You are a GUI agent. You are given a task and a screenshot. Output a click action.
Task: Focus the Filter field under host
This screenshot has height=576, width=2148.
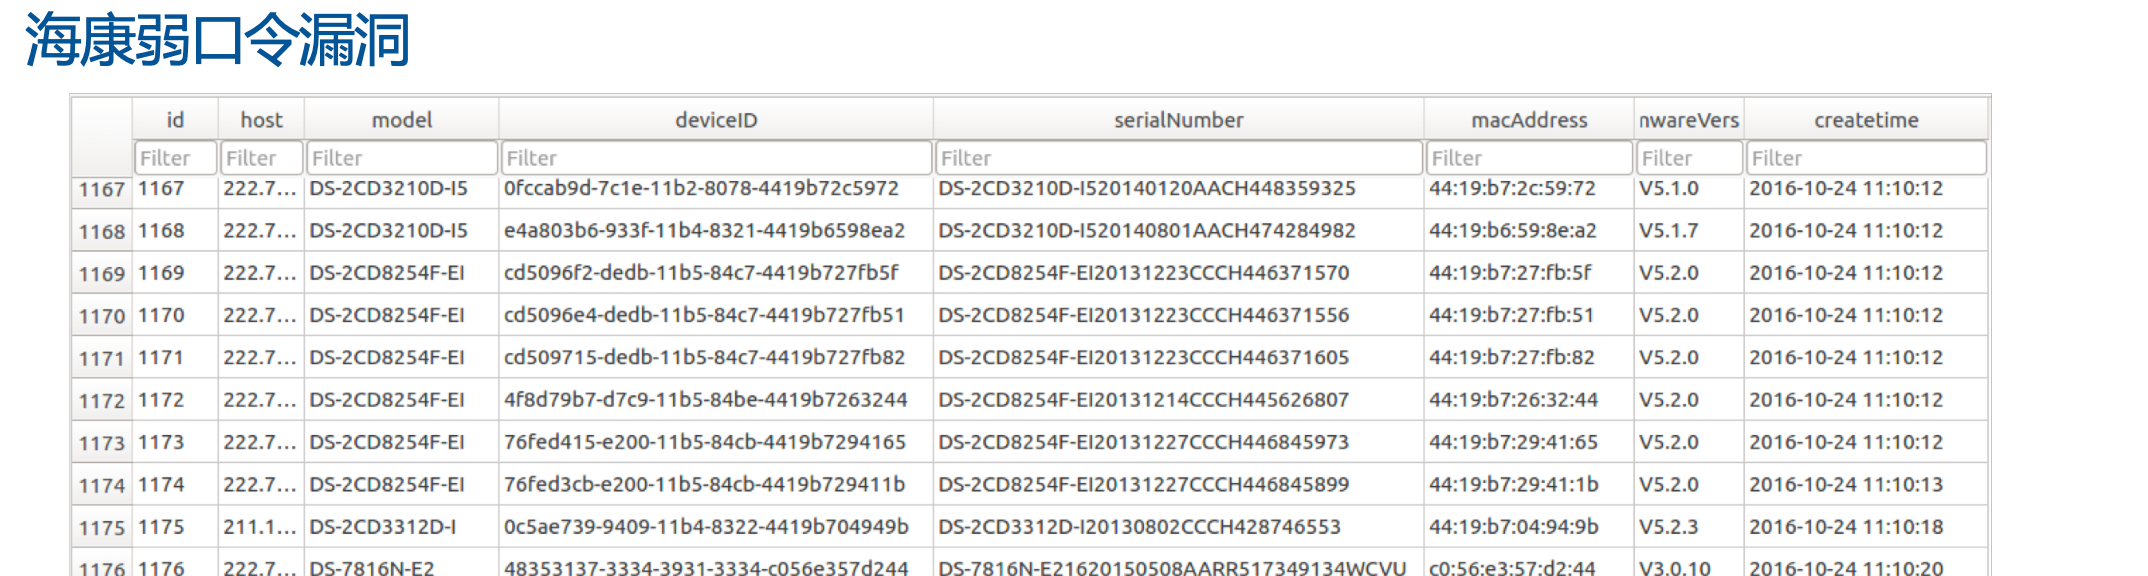pyautogui.click(x=262, y=158)
